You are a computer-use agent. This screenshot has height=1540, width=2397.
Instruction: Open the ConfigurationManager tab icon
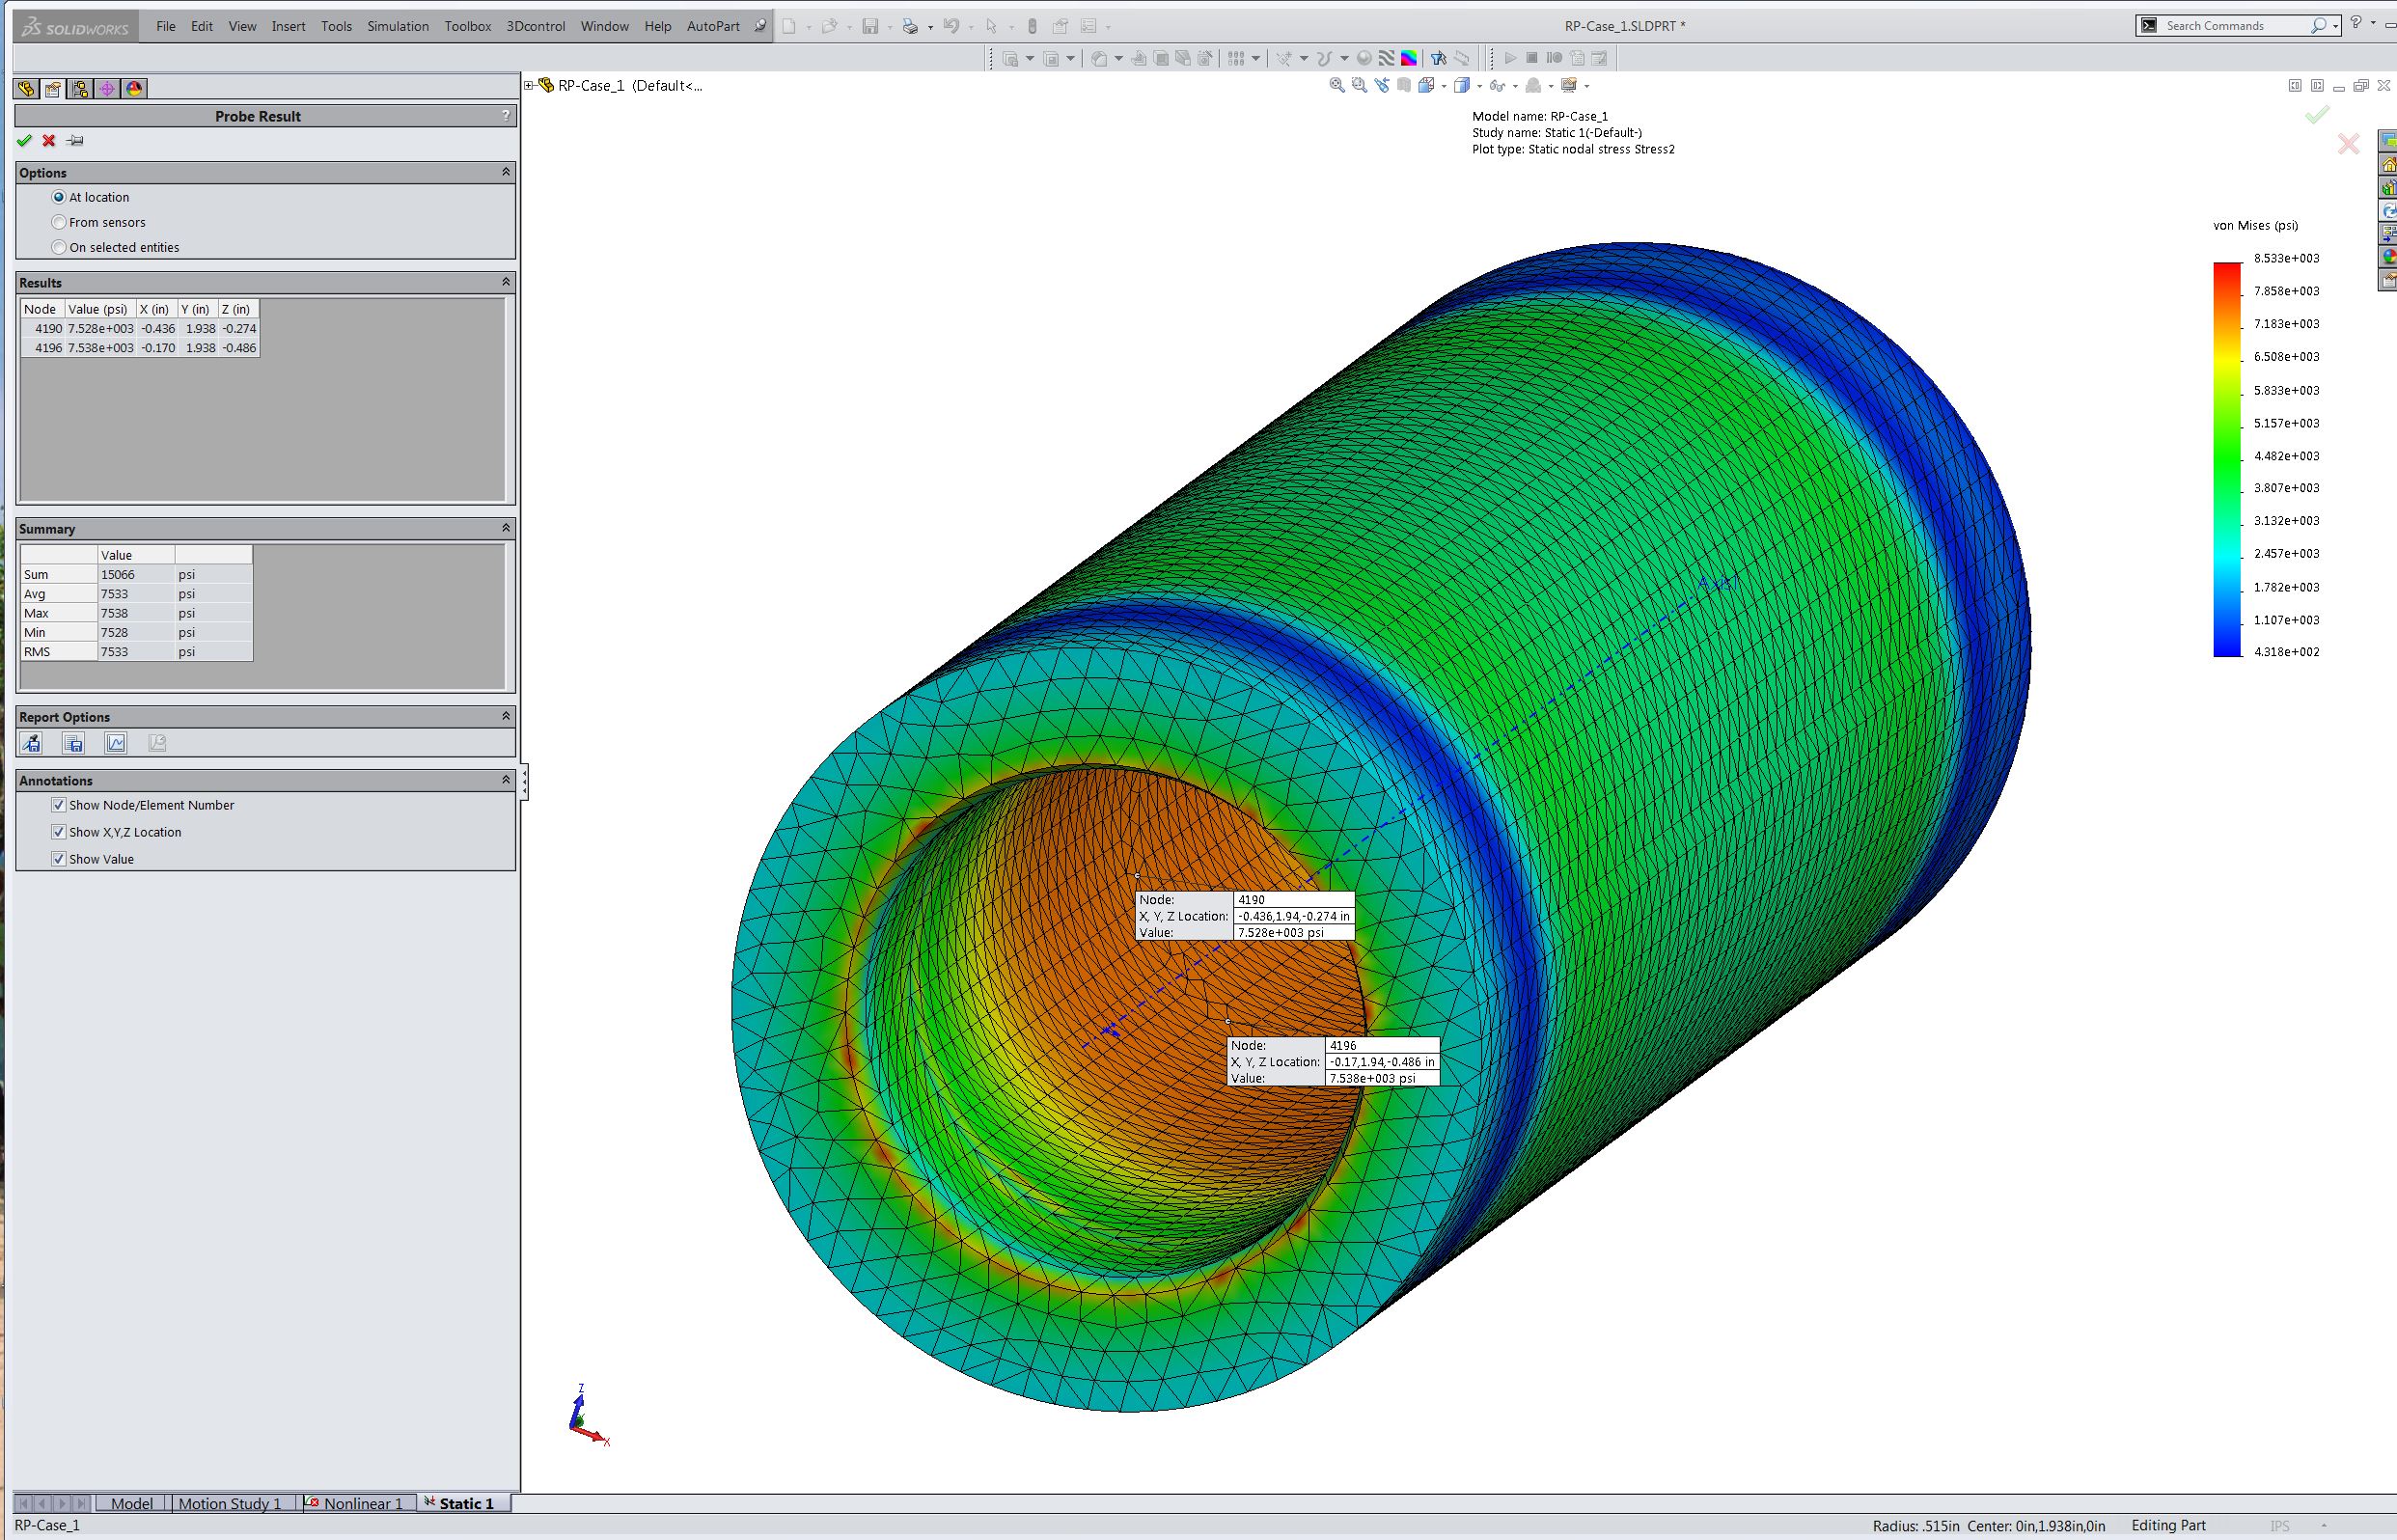(x=80, y=89)
